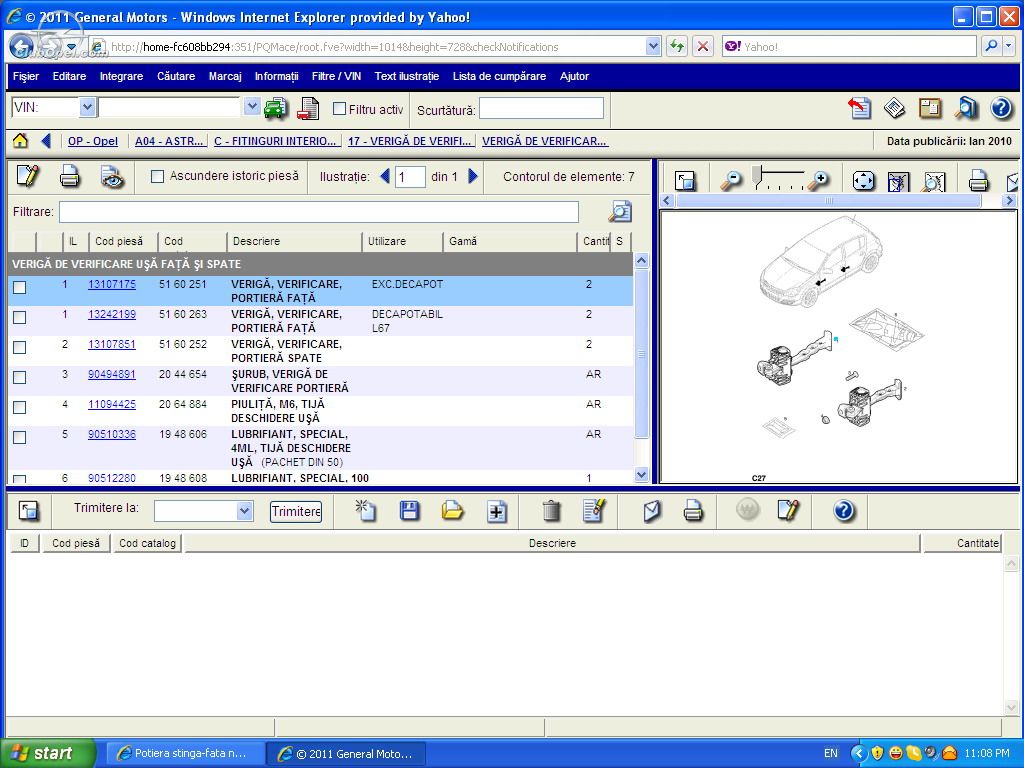Viewport: 1024px width, 768px height.
Task: Click the add item plus icon
Action: tap(496, 511)
